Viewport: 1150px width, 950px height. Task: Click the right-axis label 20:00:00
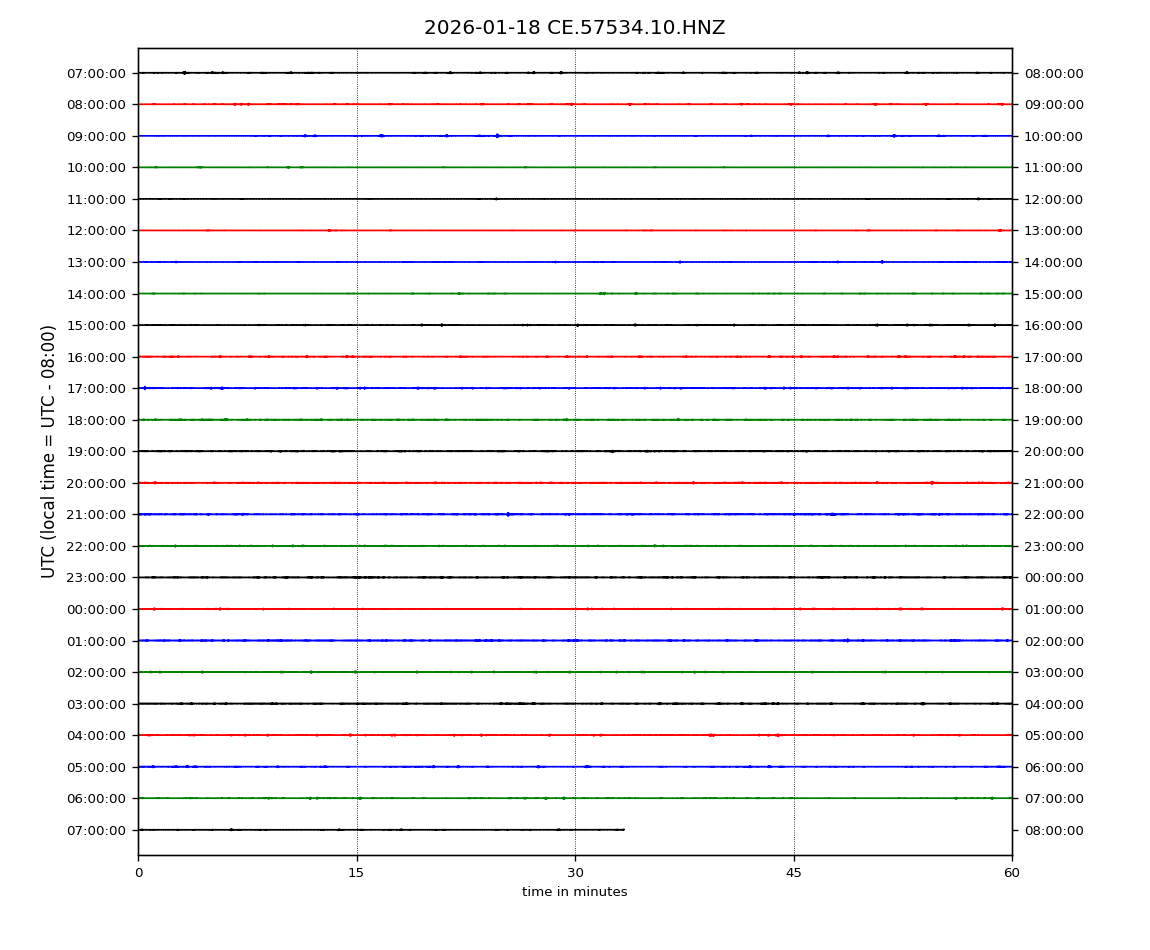click(x=1053, y=451)
